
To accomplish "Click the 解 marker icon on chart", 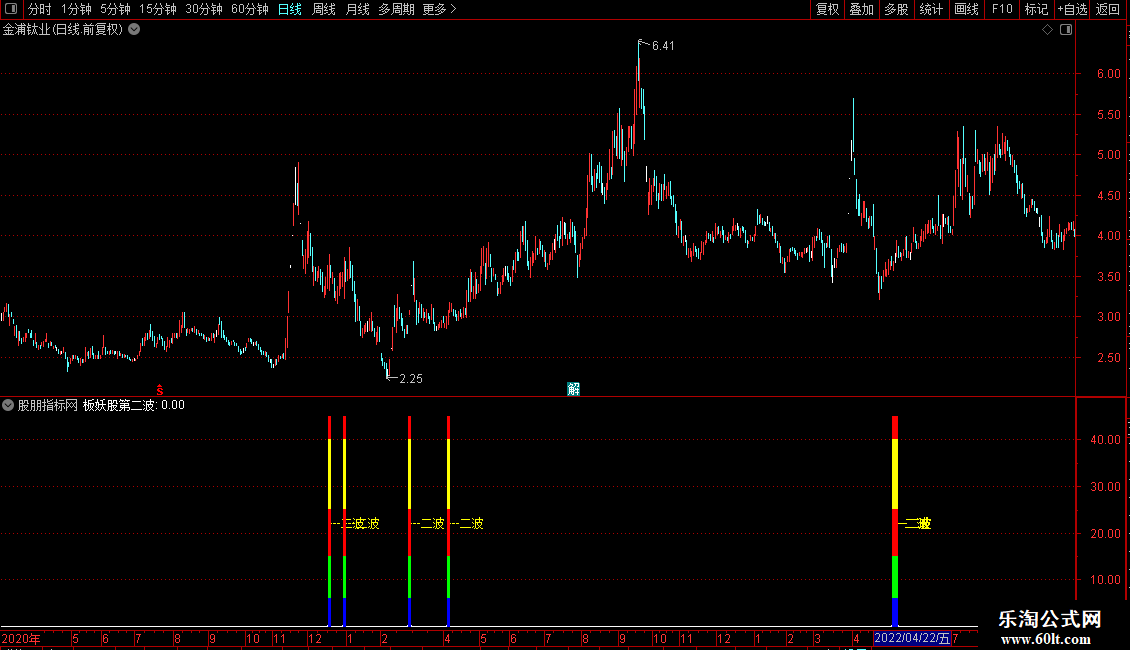I will click(x=574, y=389).
